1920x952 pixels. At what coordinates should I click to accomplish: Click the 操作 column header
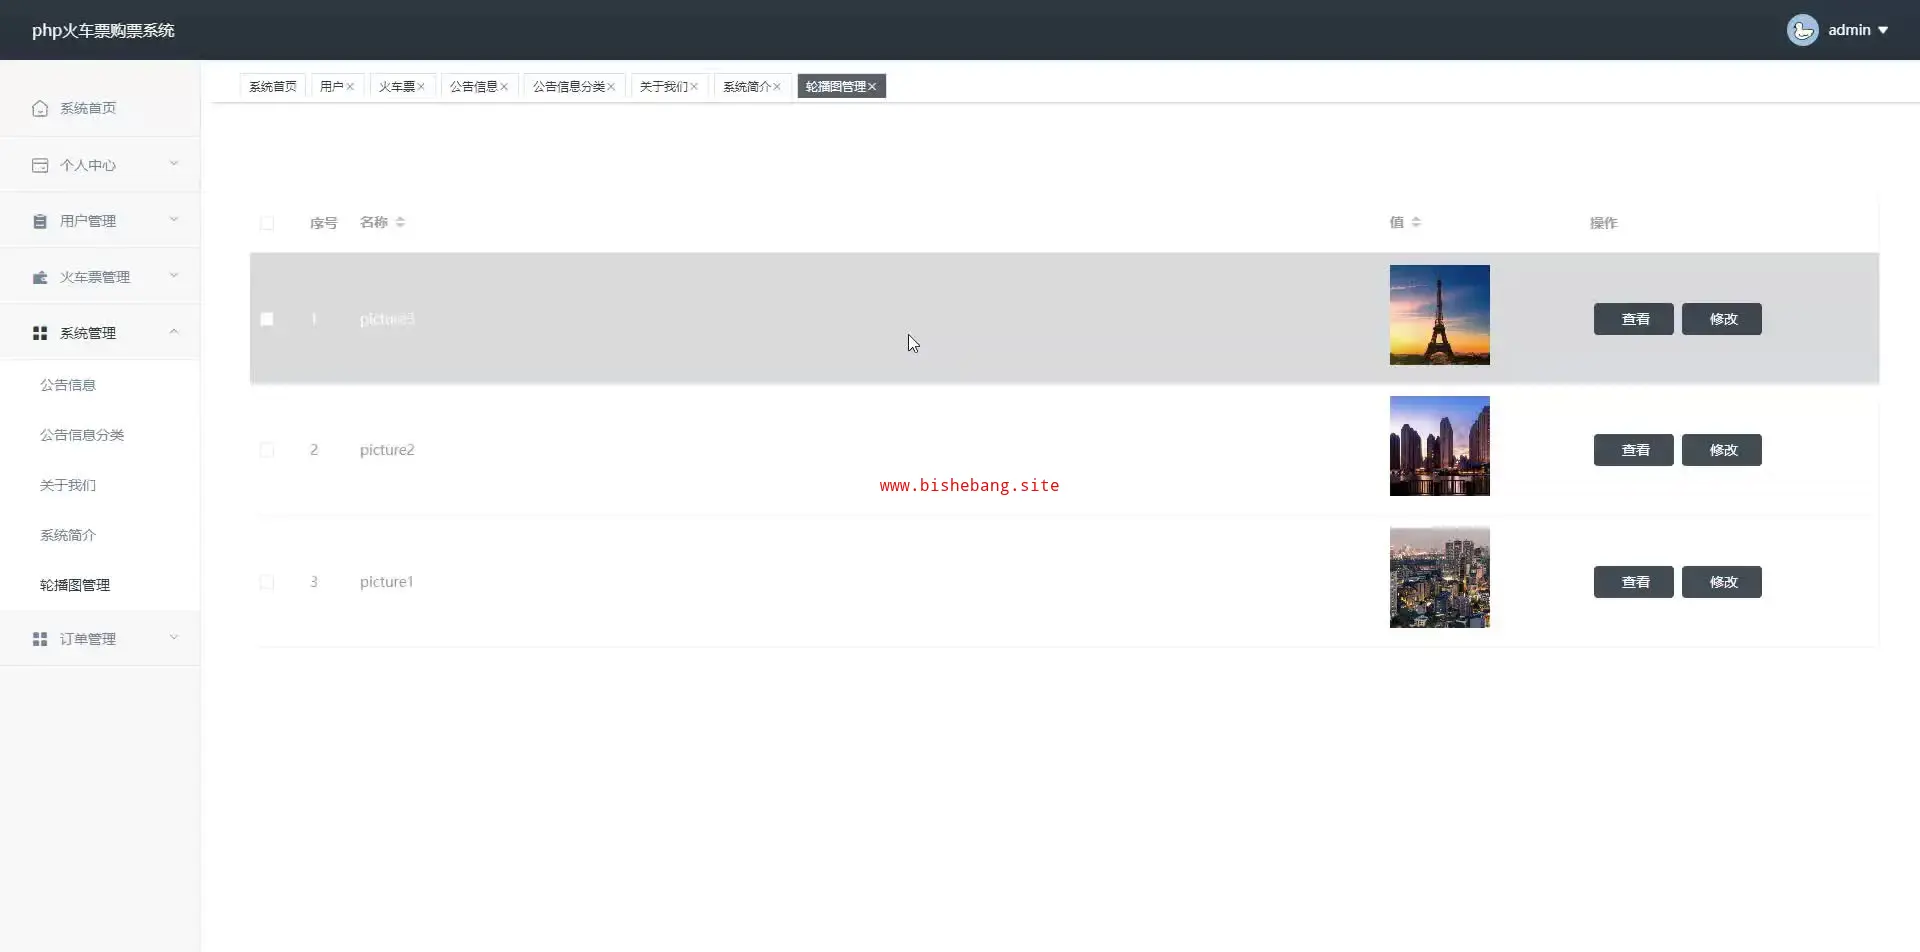coord(1603,223)
